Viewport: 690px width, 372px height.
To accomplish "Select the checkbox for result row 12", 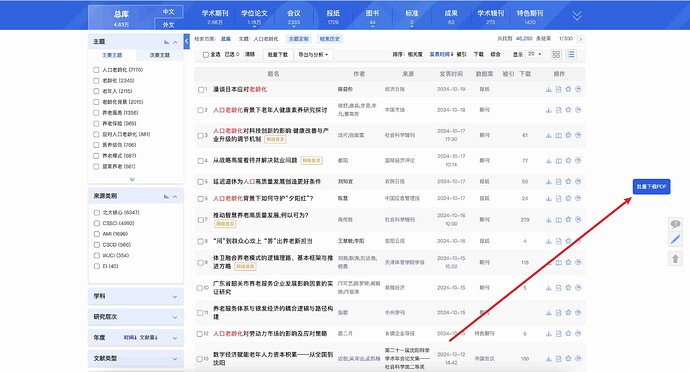I will 199,334.
